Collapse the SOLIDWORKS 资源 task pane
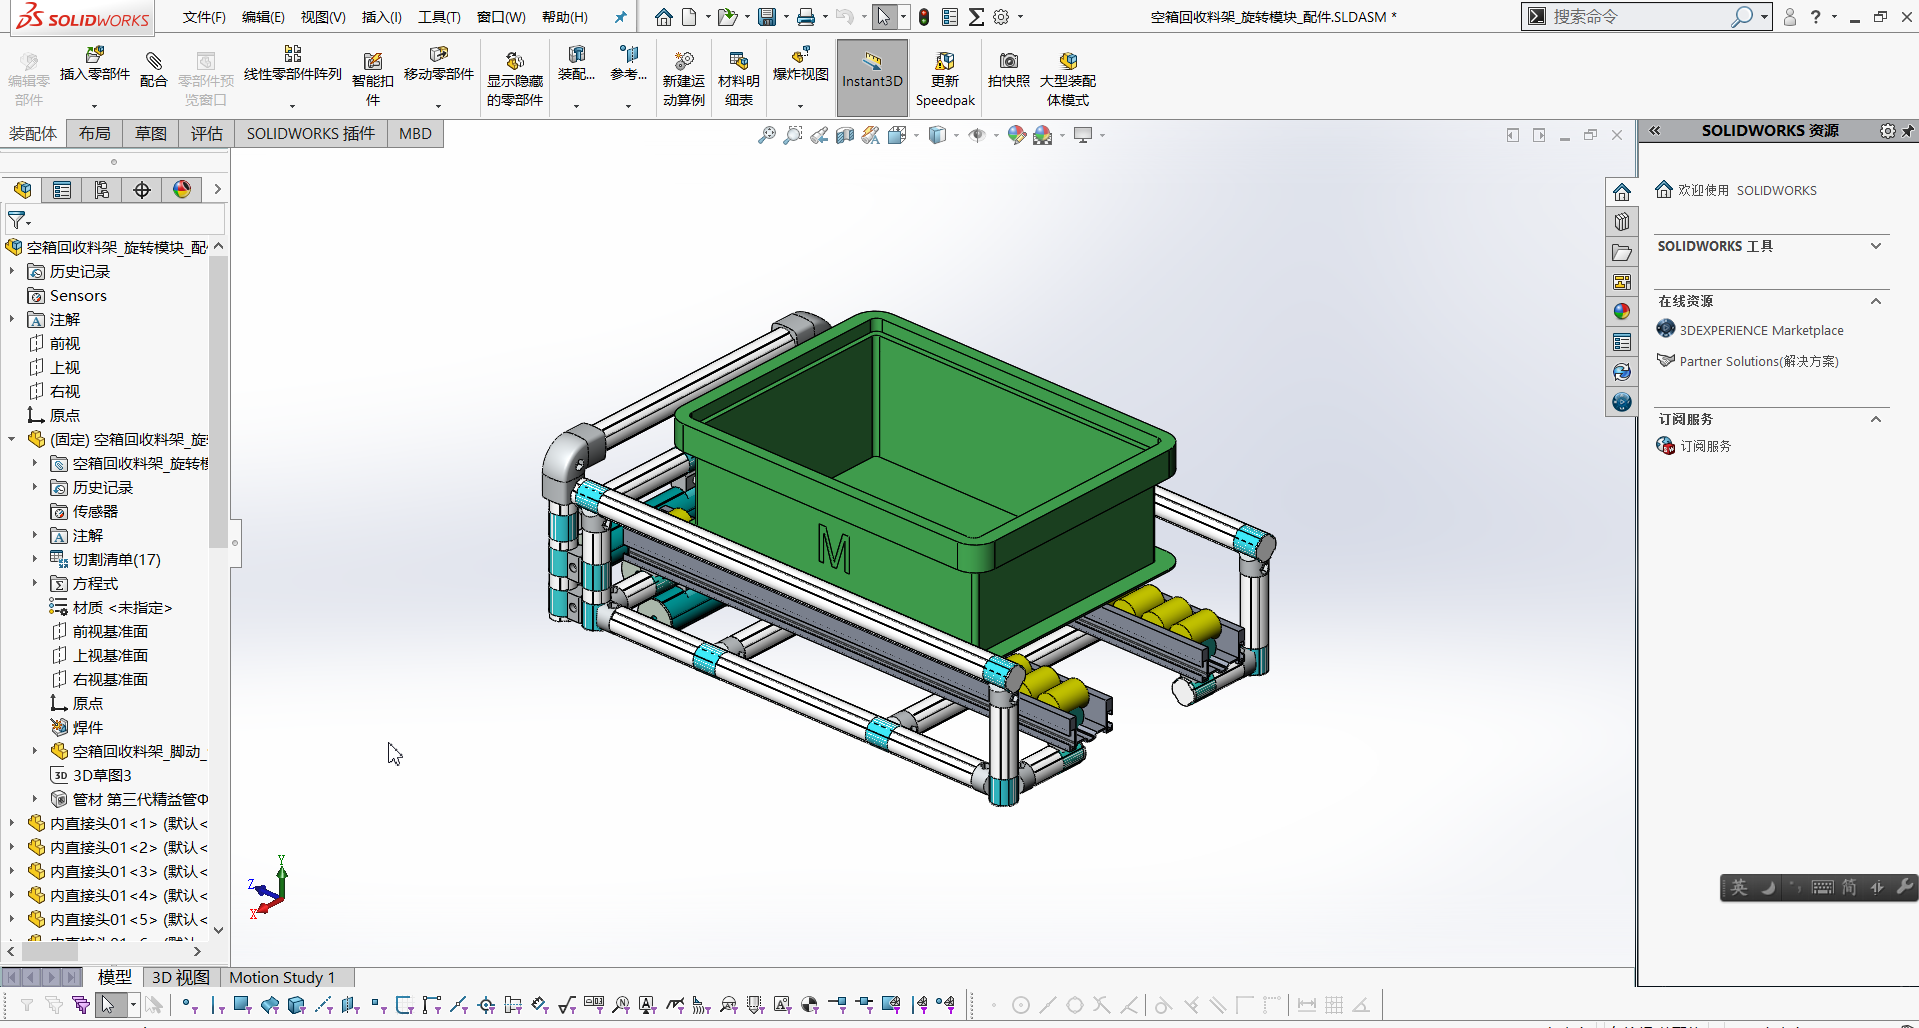The height and width of the screenshot is (1028, 1919). [1655, 131]
